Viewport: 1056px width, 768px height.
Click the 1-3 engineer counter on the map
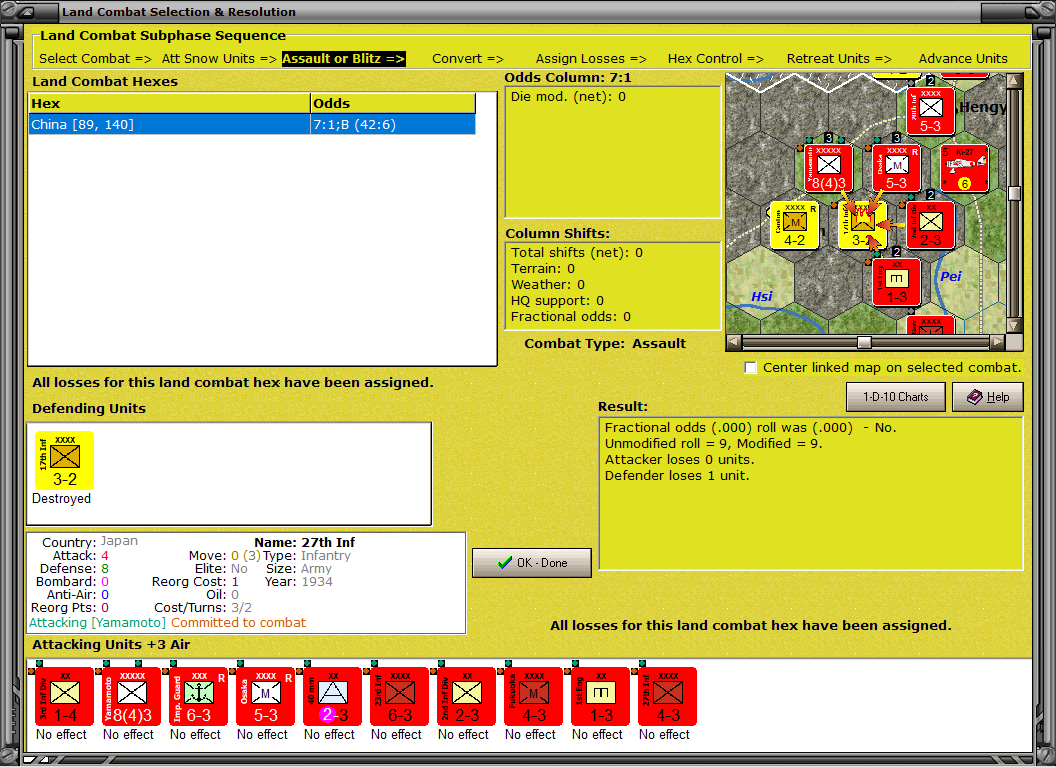coord(896,282)
